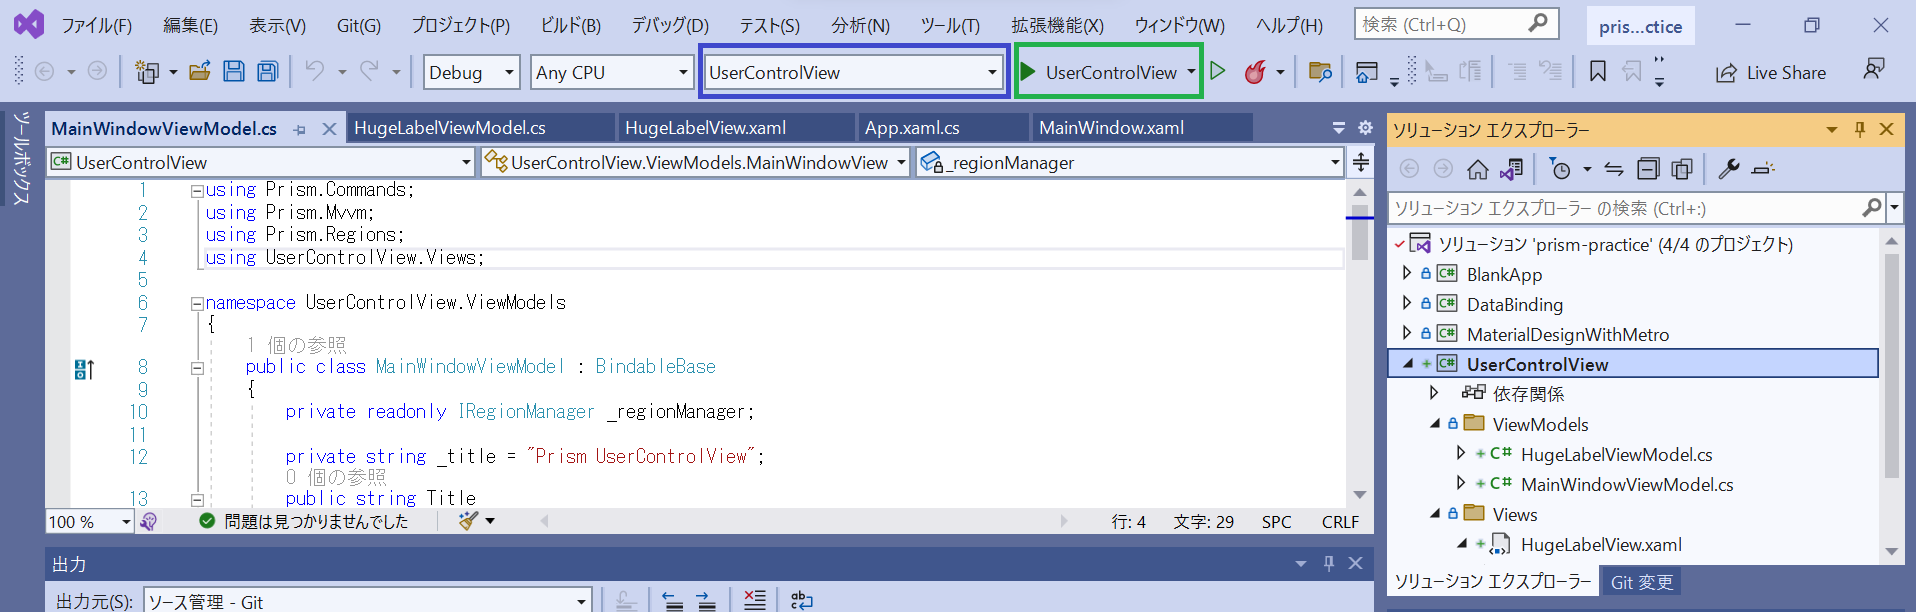Click the Show All Files icon

click(1682, 169)
